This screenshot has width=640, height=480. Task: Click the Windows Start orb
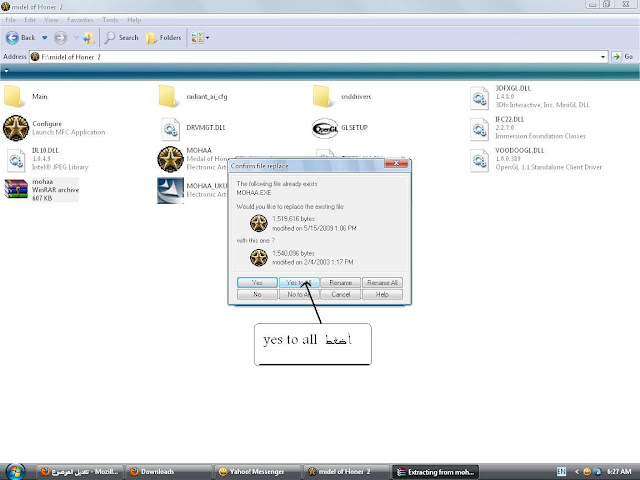point(16,471)
